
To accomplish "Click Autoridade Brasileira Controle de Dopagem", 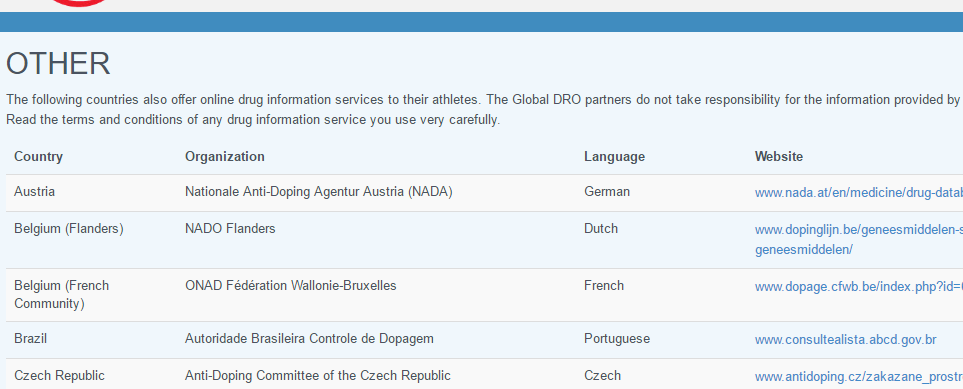I will point(309,339).
